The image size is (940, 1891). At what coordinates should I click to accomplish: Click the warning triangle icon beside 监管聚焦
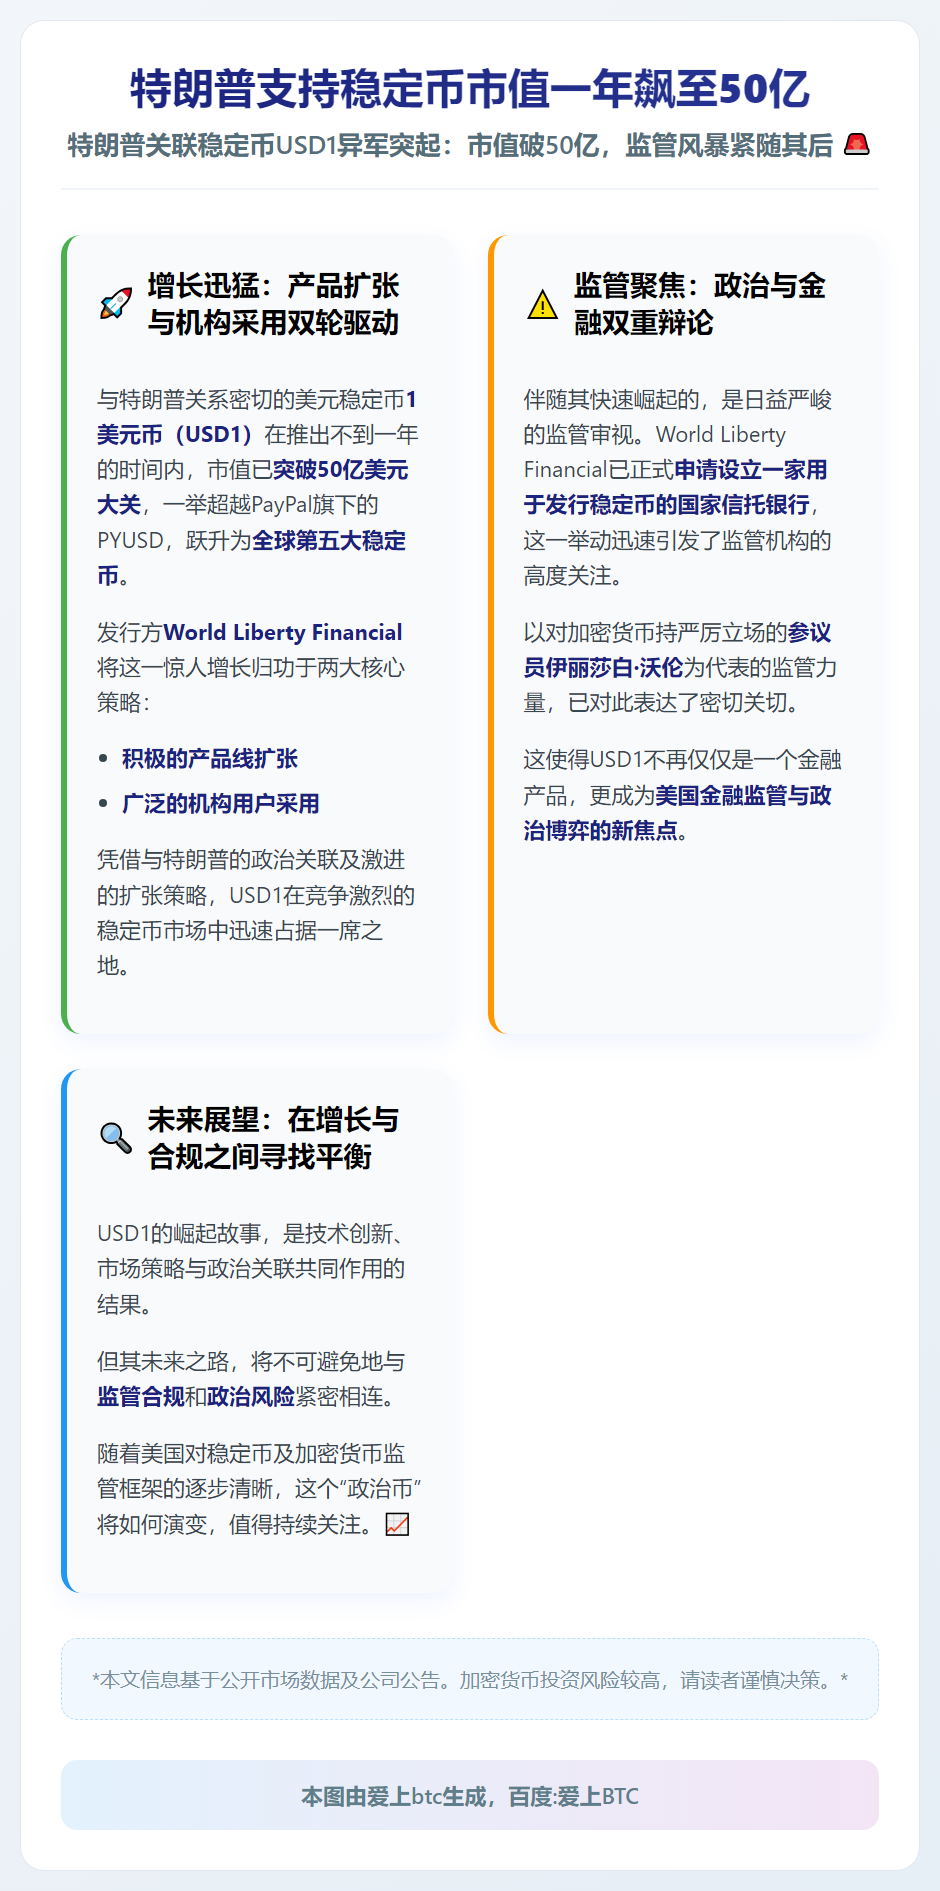[542, 304]
